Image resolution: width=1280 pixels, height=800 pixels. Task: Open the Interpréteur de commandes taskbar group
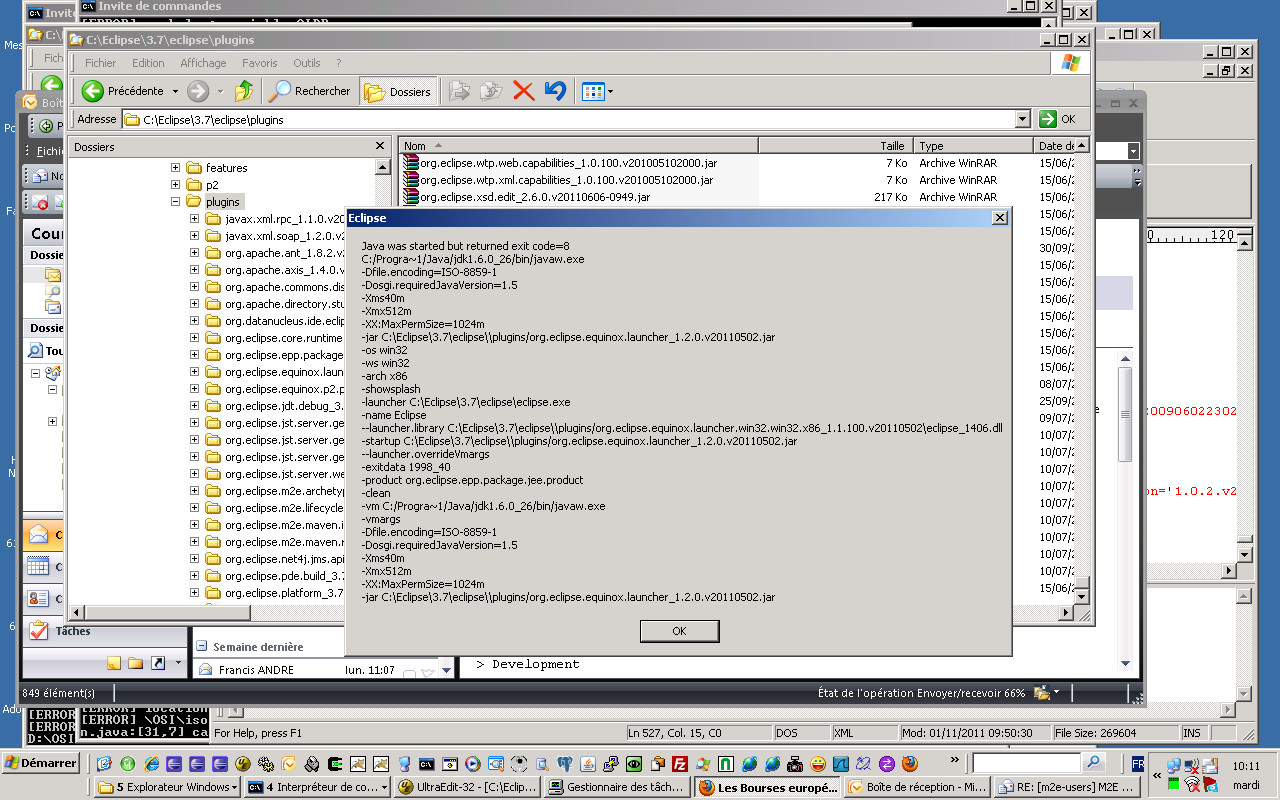(x=319, y=787)
